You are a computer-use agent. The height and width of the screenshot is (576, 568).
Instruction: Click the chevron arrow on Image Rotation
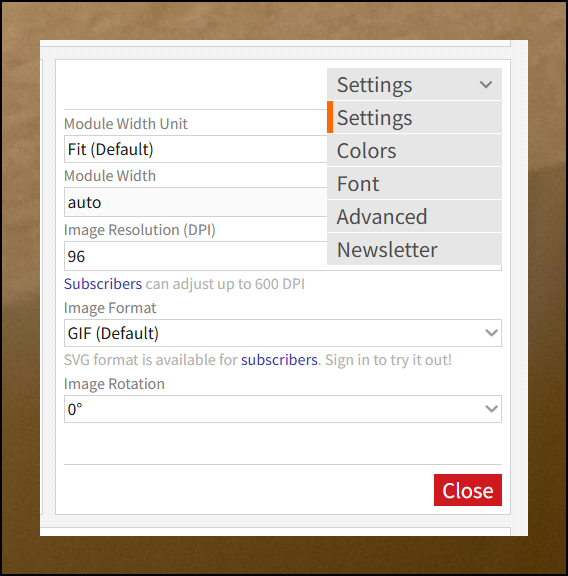[491, 409]
